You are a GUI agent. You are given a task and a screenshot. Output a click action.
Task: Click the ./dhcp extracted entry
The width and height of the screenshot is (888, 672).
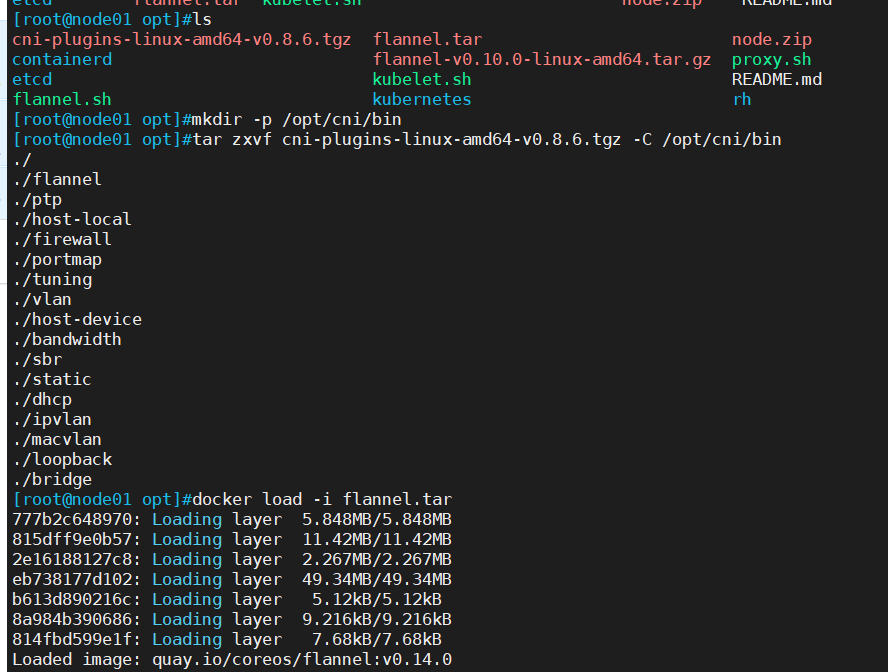click(x=42, y=400)
